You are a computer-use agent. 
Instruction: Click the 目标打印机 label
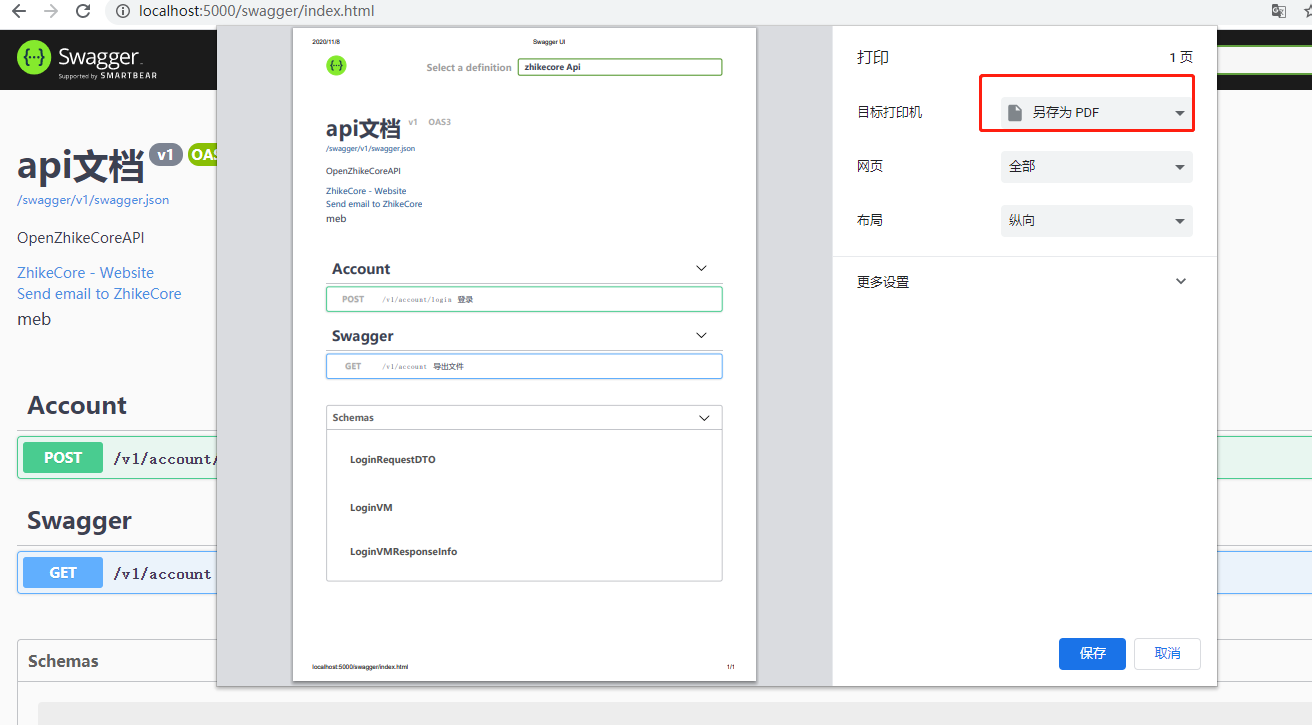pyautogui.click(x=889, y=112)
